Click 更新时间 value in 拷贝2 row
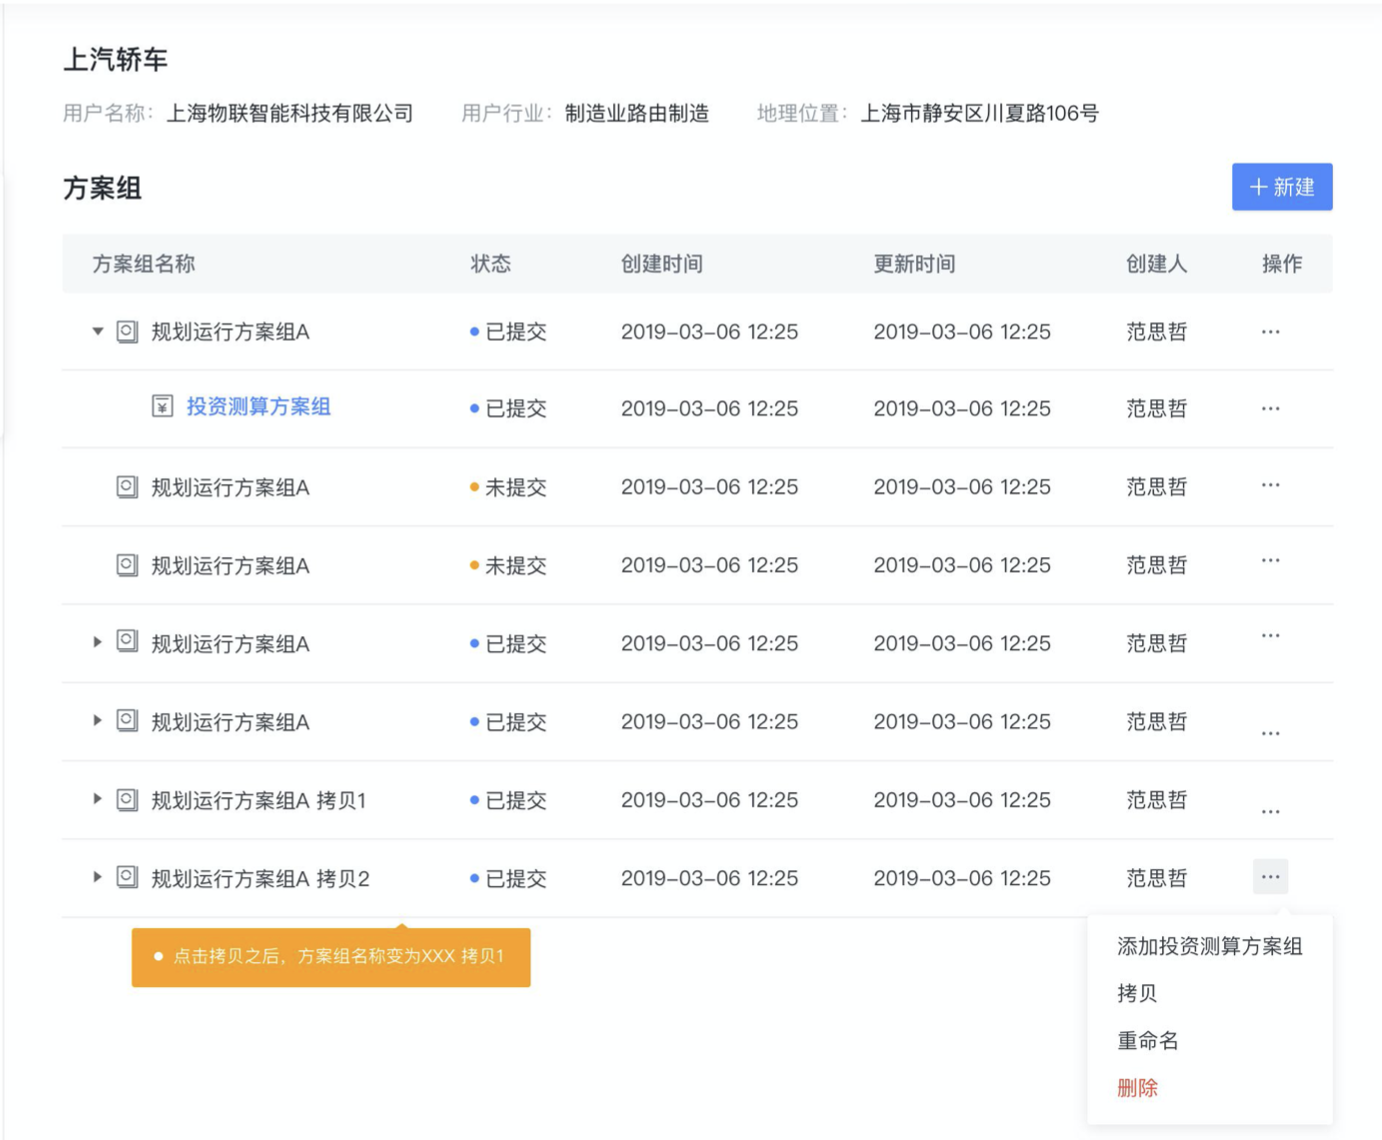The image size is (1382, 1140). click(962, 878)
